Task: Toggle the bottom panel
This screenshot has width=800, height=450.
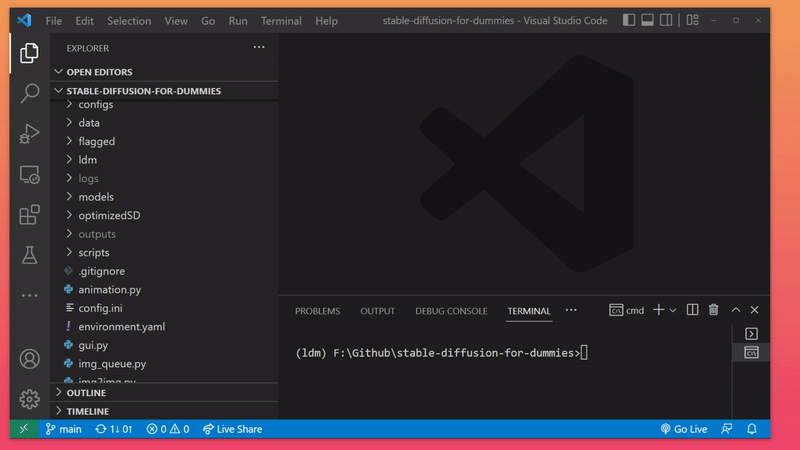Action: tap(647, 20)
